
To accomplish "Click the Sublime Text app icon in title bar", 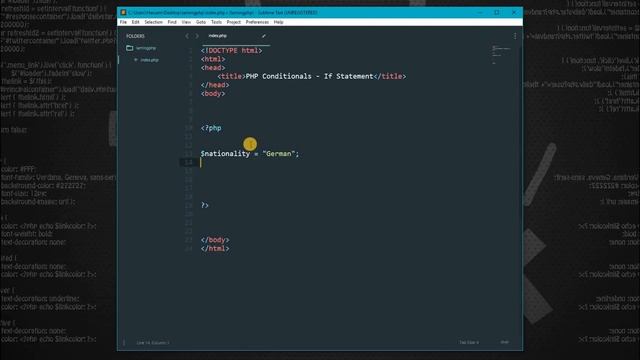I will tap(123, 12).
